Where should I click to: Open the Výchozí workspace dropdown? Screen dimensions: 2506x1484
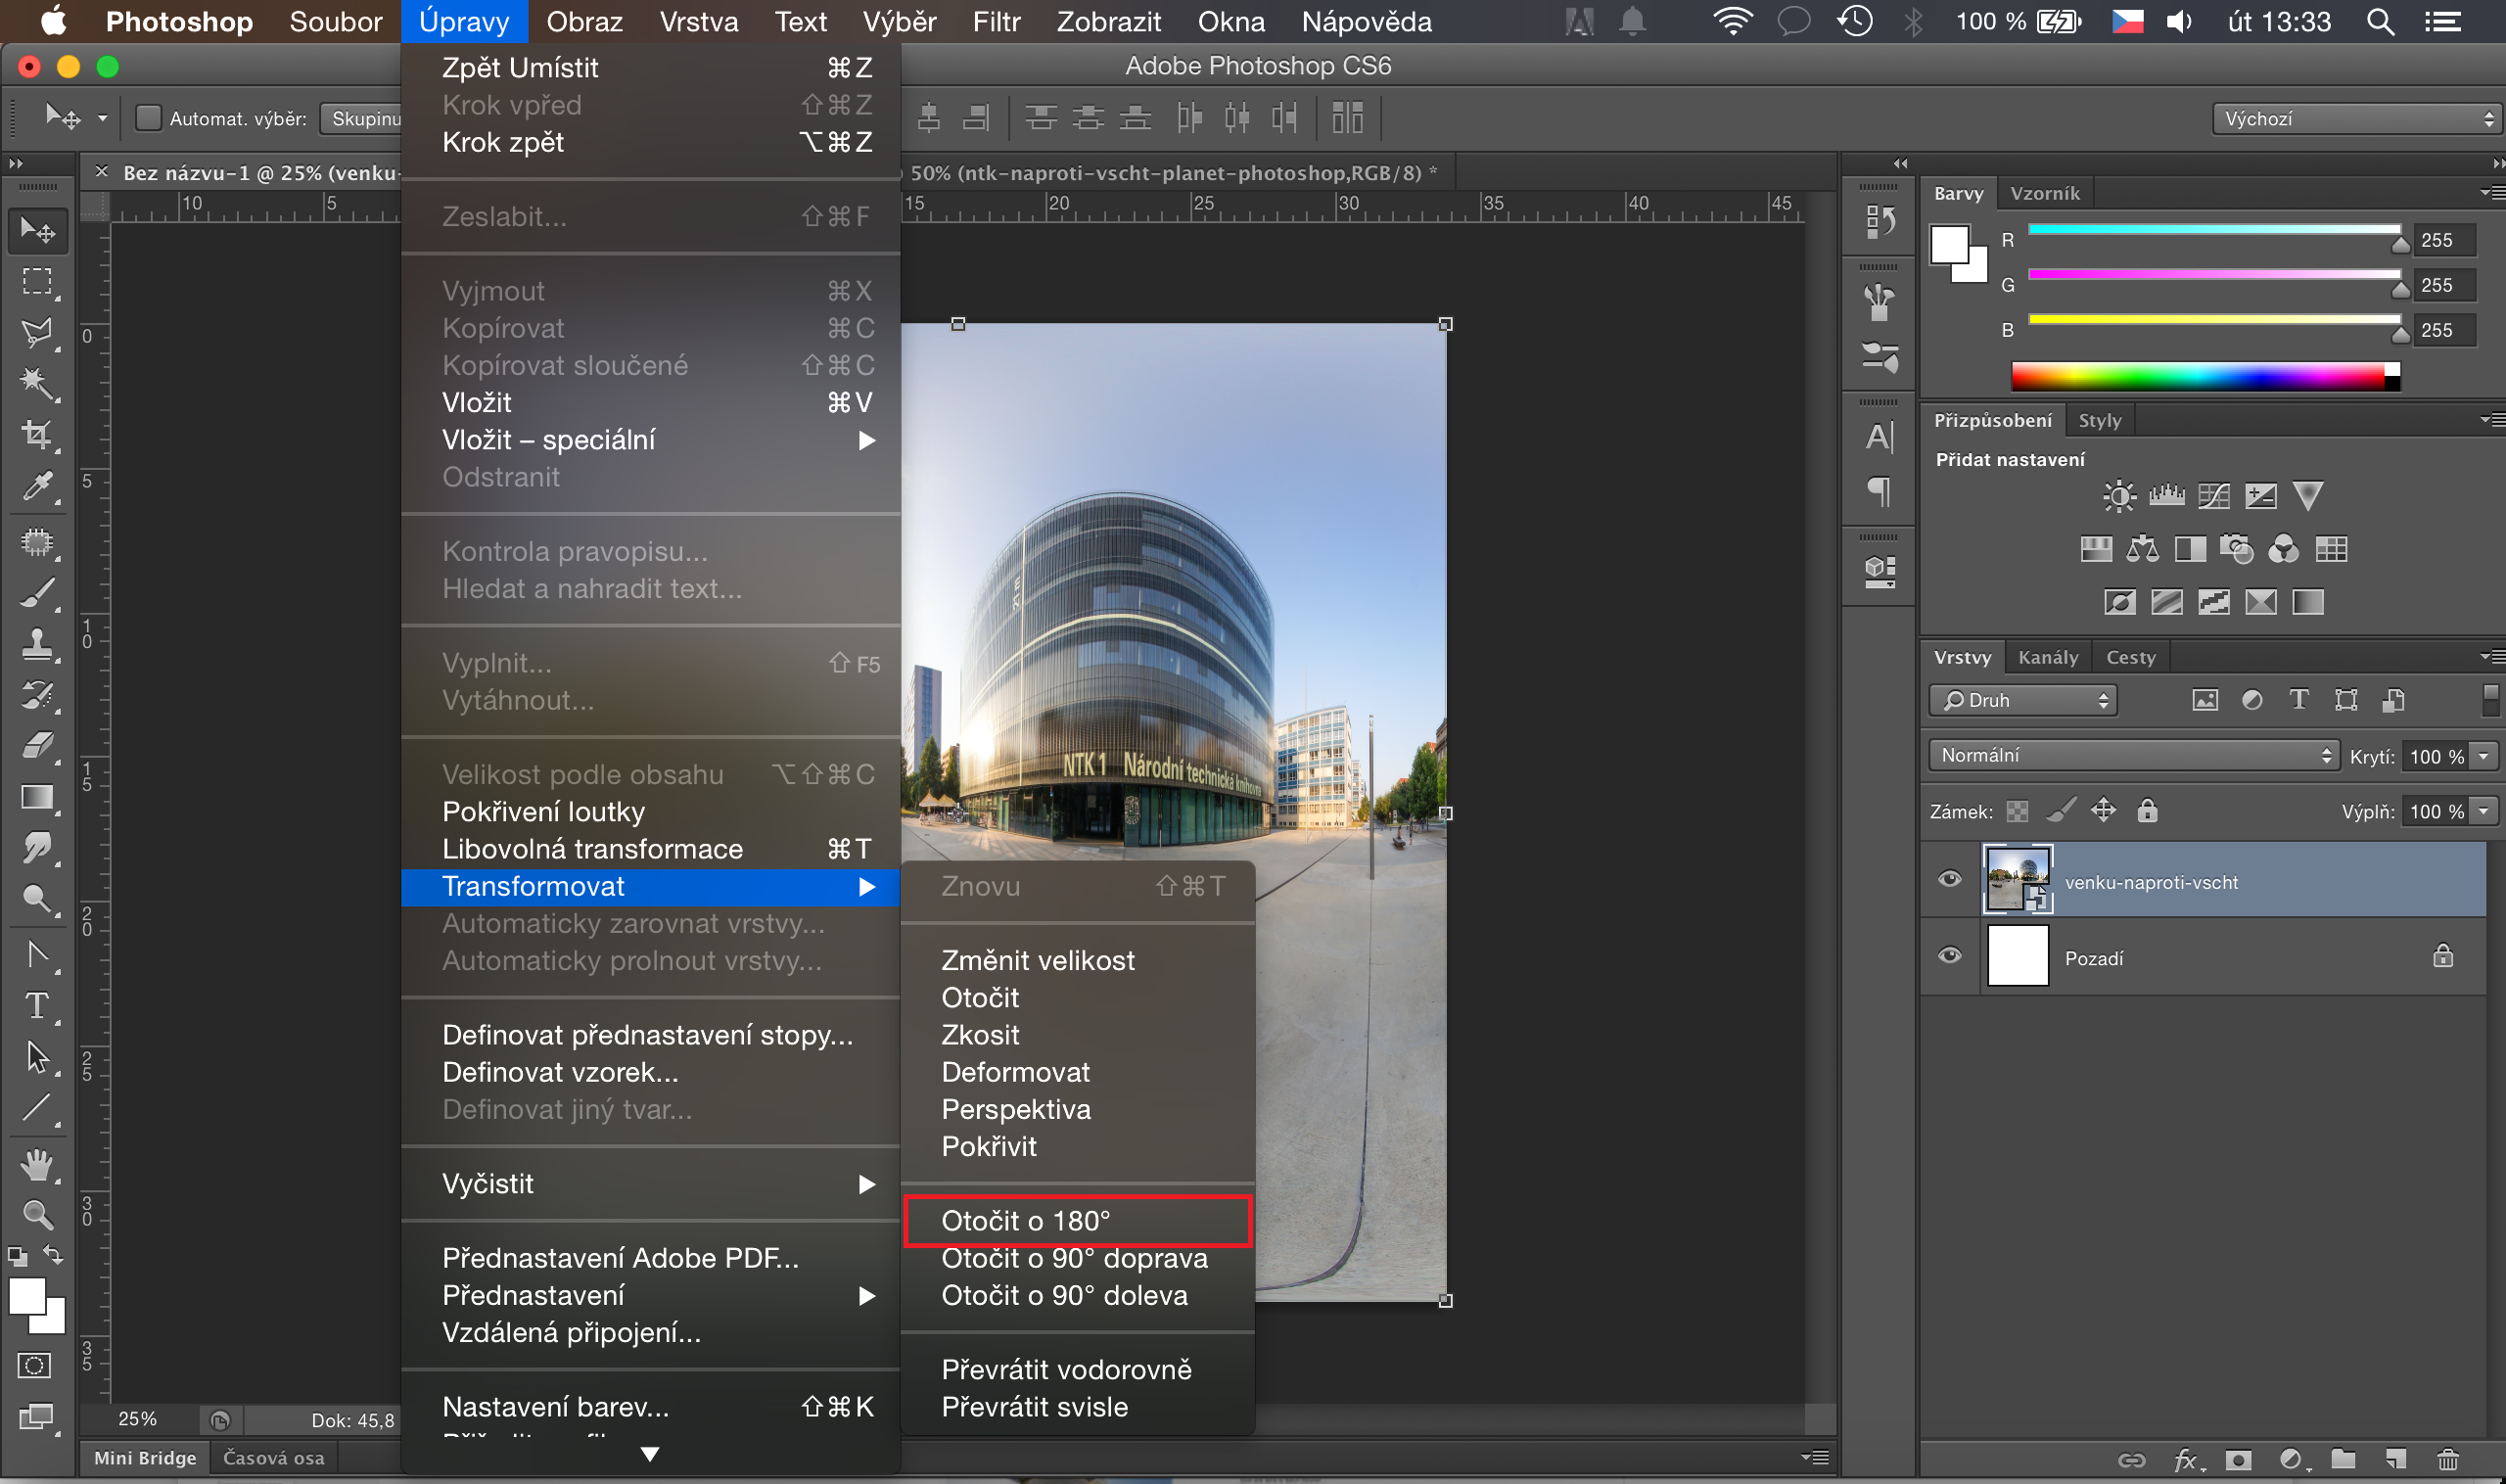(x=2357, y=119)
